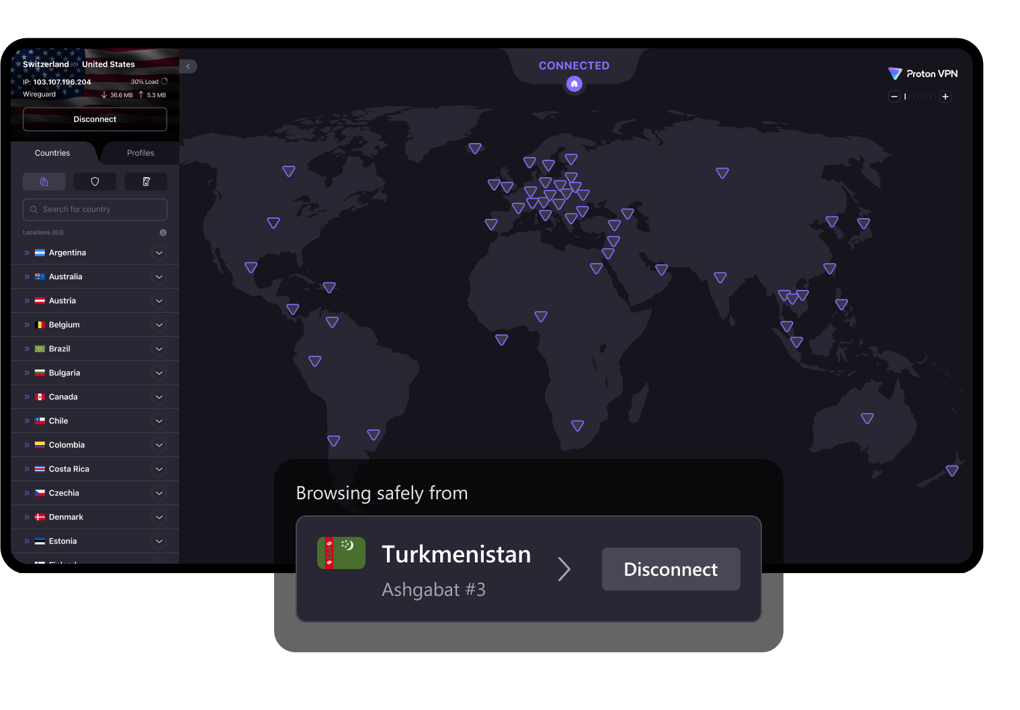
Task: Click Disconnect in the sidebar header
Action: coord(95,119)
